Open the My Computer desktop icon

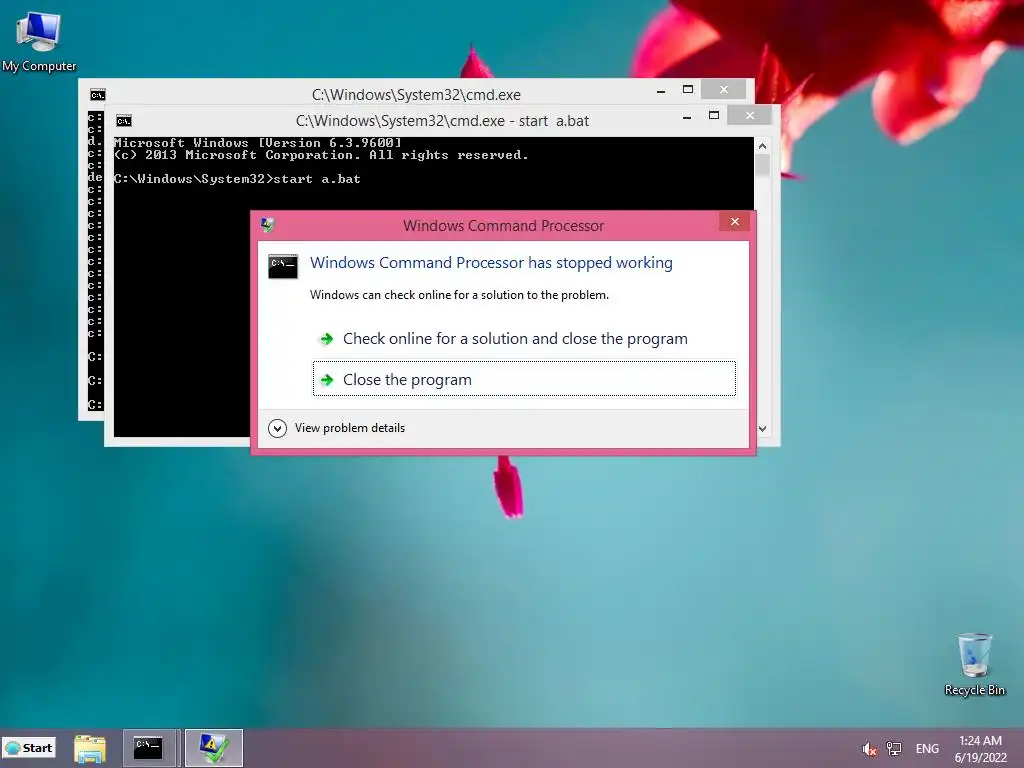(39, 42)
